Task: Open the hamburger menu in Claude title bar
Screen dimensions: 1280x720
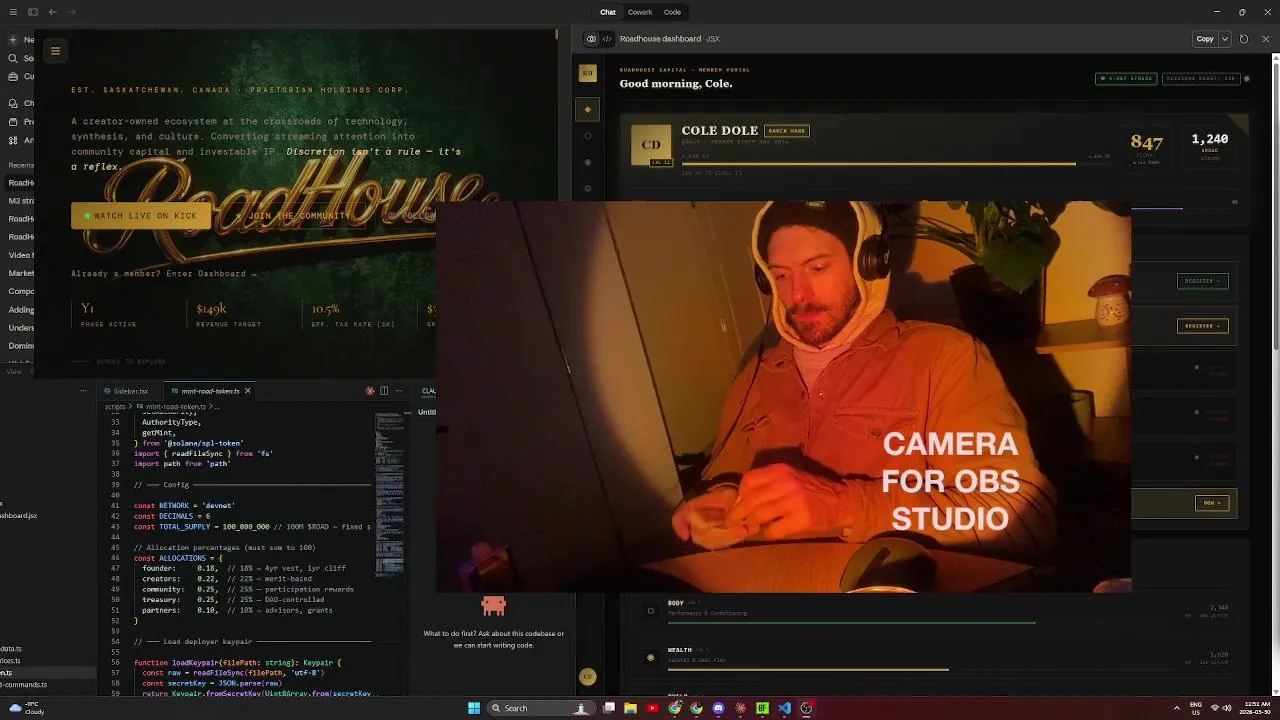Action: coord(13,12)
